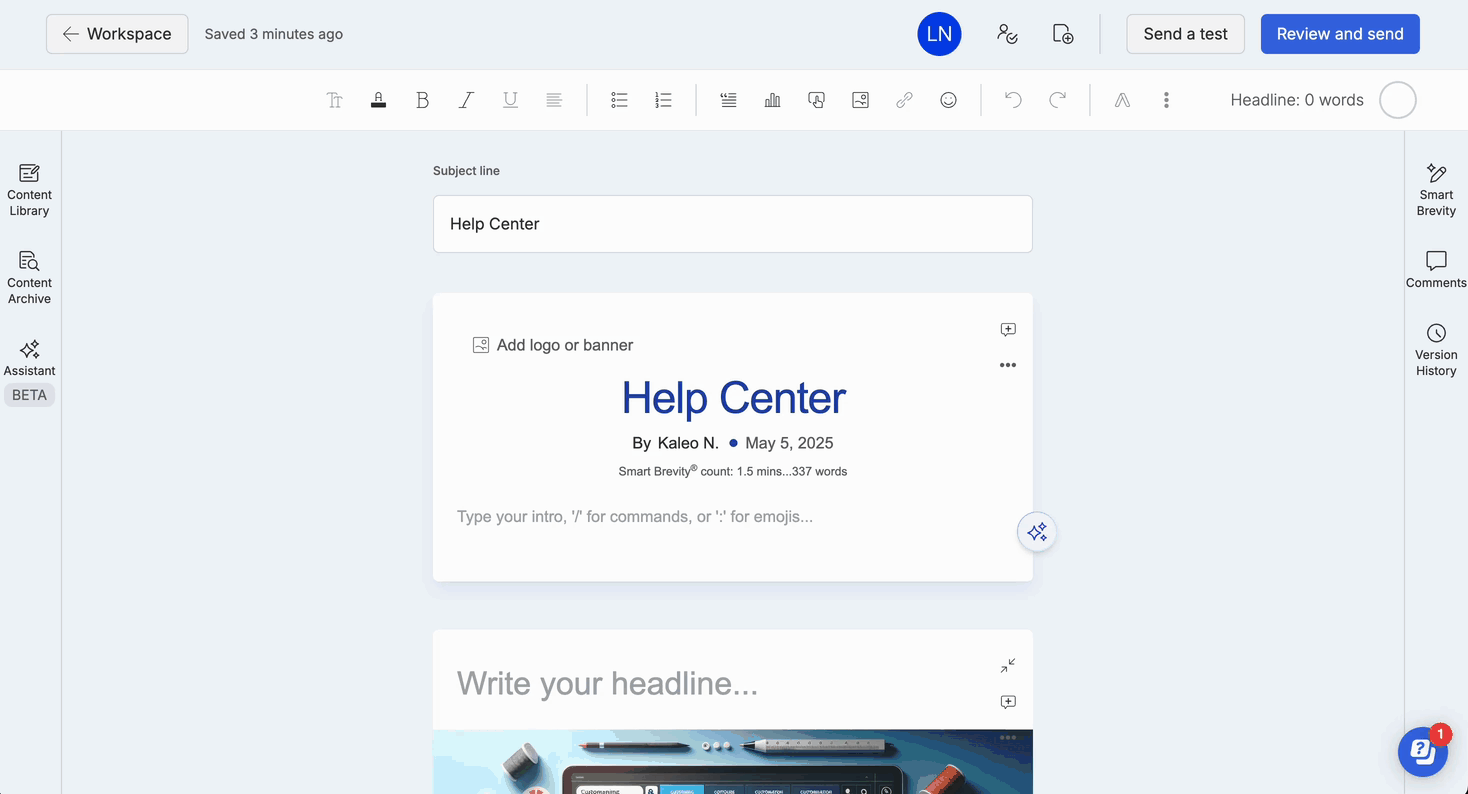Click the duplicate document plus icon
Image resolution: width=1468 pixels, height=794 pixels.
point(1063,34)
